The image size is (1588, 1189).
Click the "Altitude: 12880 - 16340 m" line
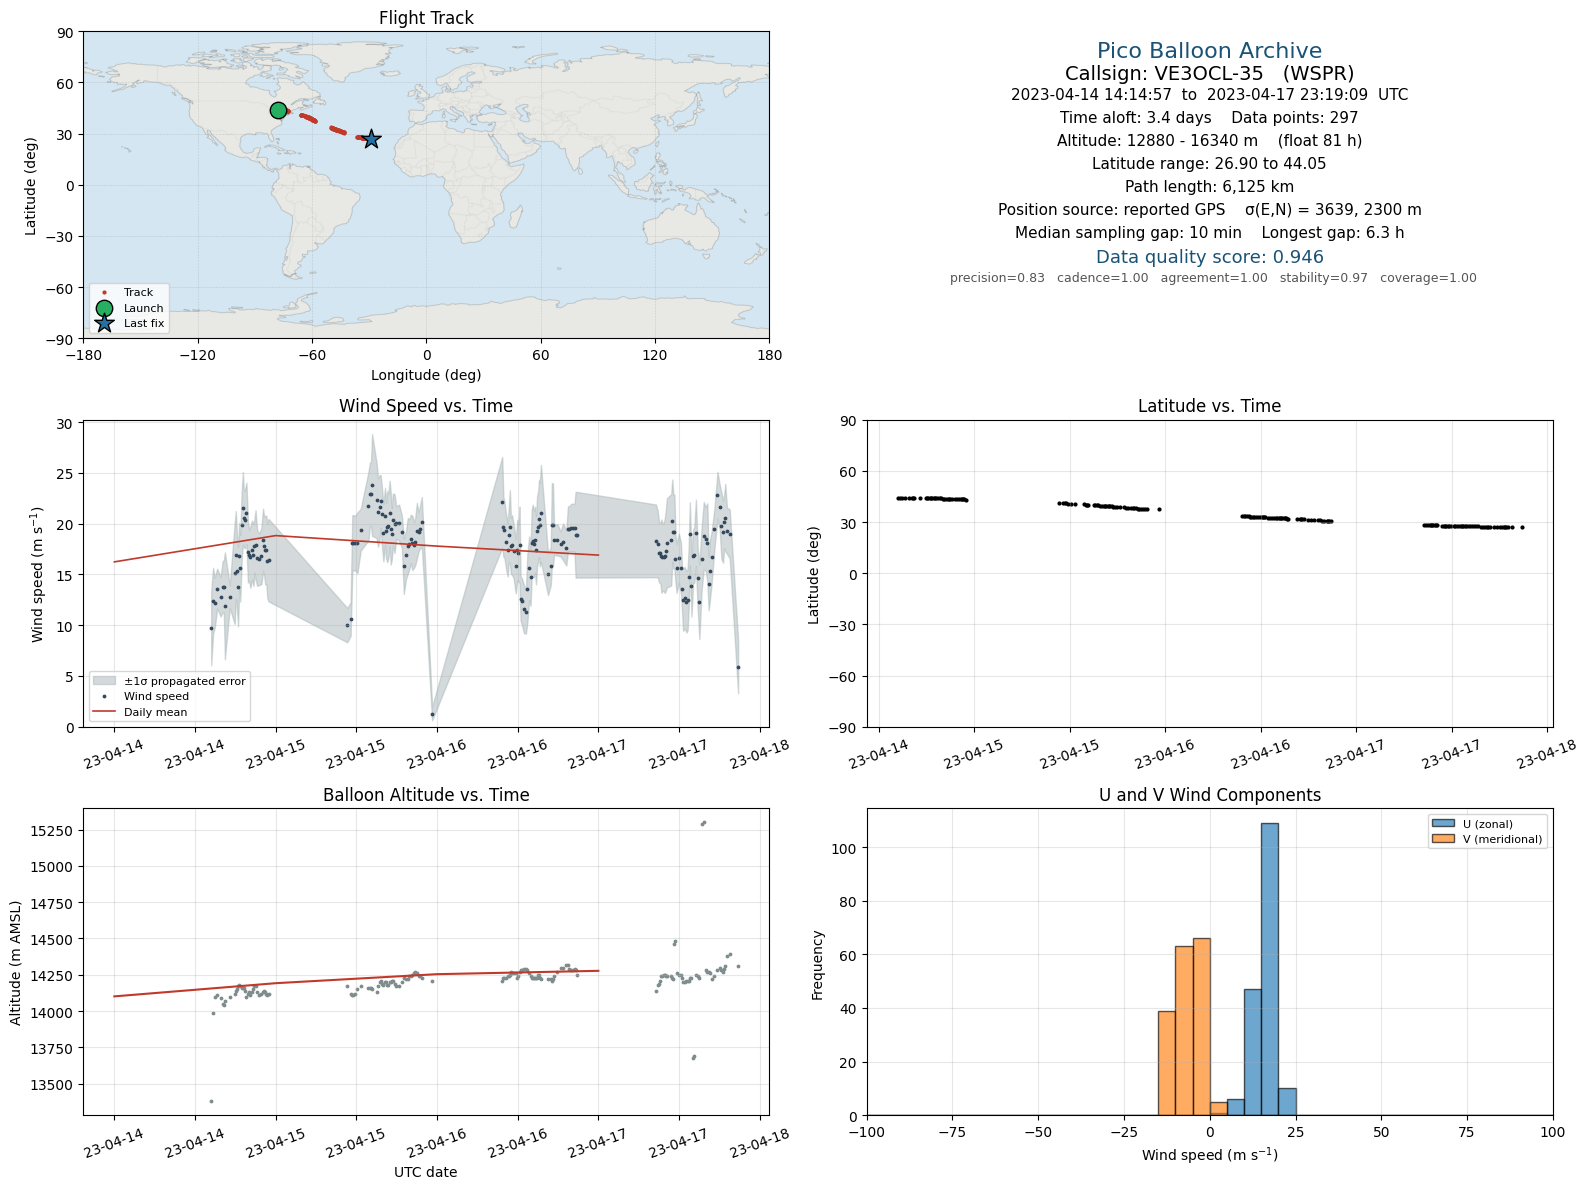tap(1209, 141)
